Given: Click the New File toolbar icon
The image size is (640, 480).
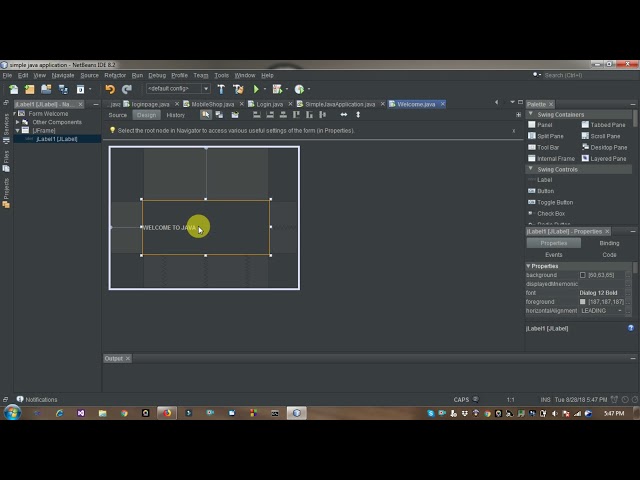Looking at the screenshot, I should 13,89.
